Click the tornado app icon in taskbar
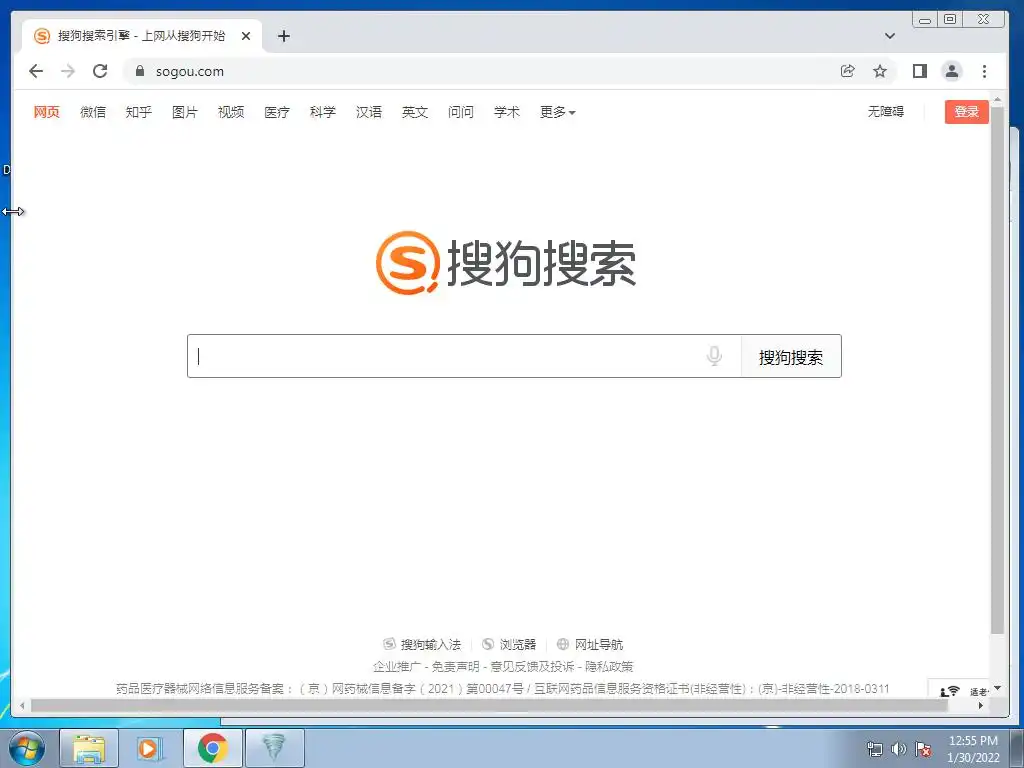This screenshot has width=1024, height=768. point(274,748)
